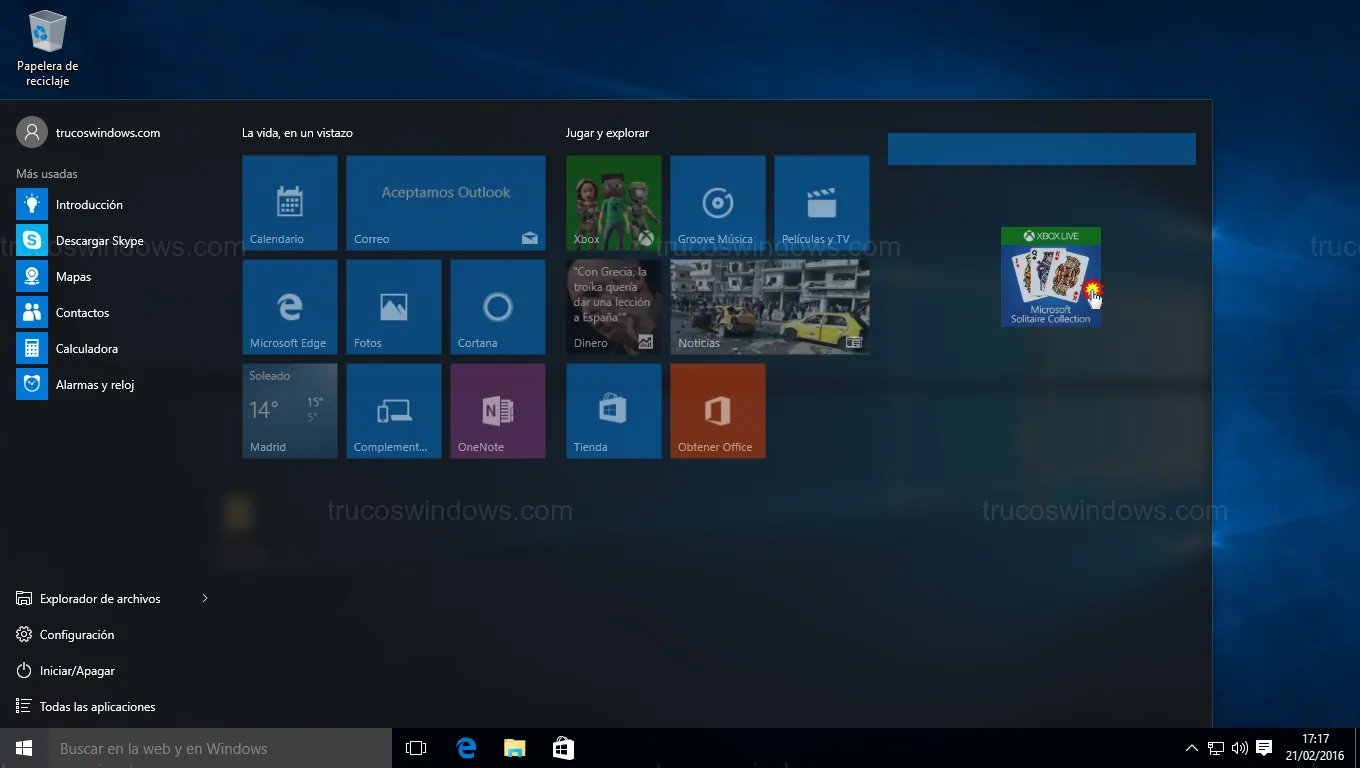Open Configuración from Start menu
This screenshot has width=1360, height=768.
click(76, 635)
